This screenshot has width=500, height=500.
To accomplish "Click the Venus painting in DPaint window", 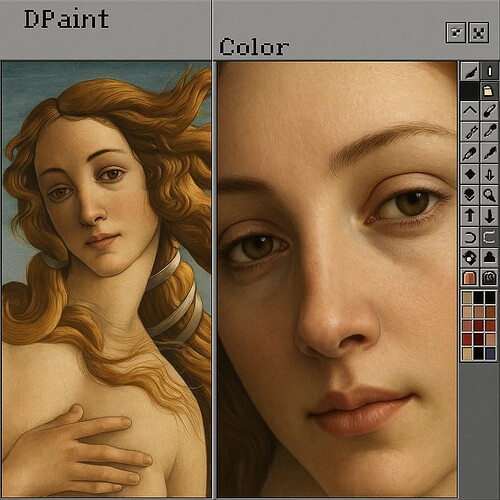I will tap(106, 279).
